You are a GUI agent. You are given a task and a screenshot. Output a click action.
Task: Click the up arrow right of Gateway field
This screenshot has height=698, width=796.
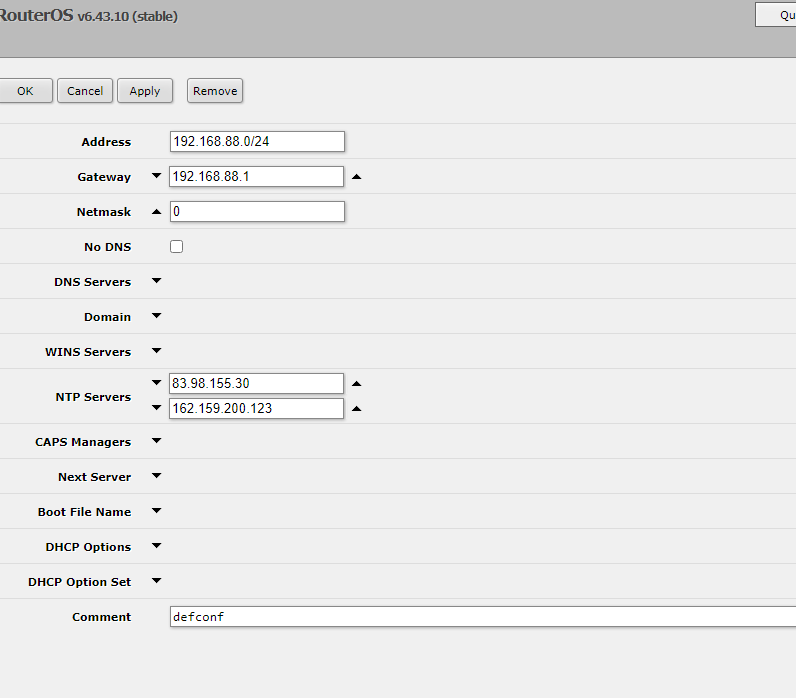tap(357, 177)
